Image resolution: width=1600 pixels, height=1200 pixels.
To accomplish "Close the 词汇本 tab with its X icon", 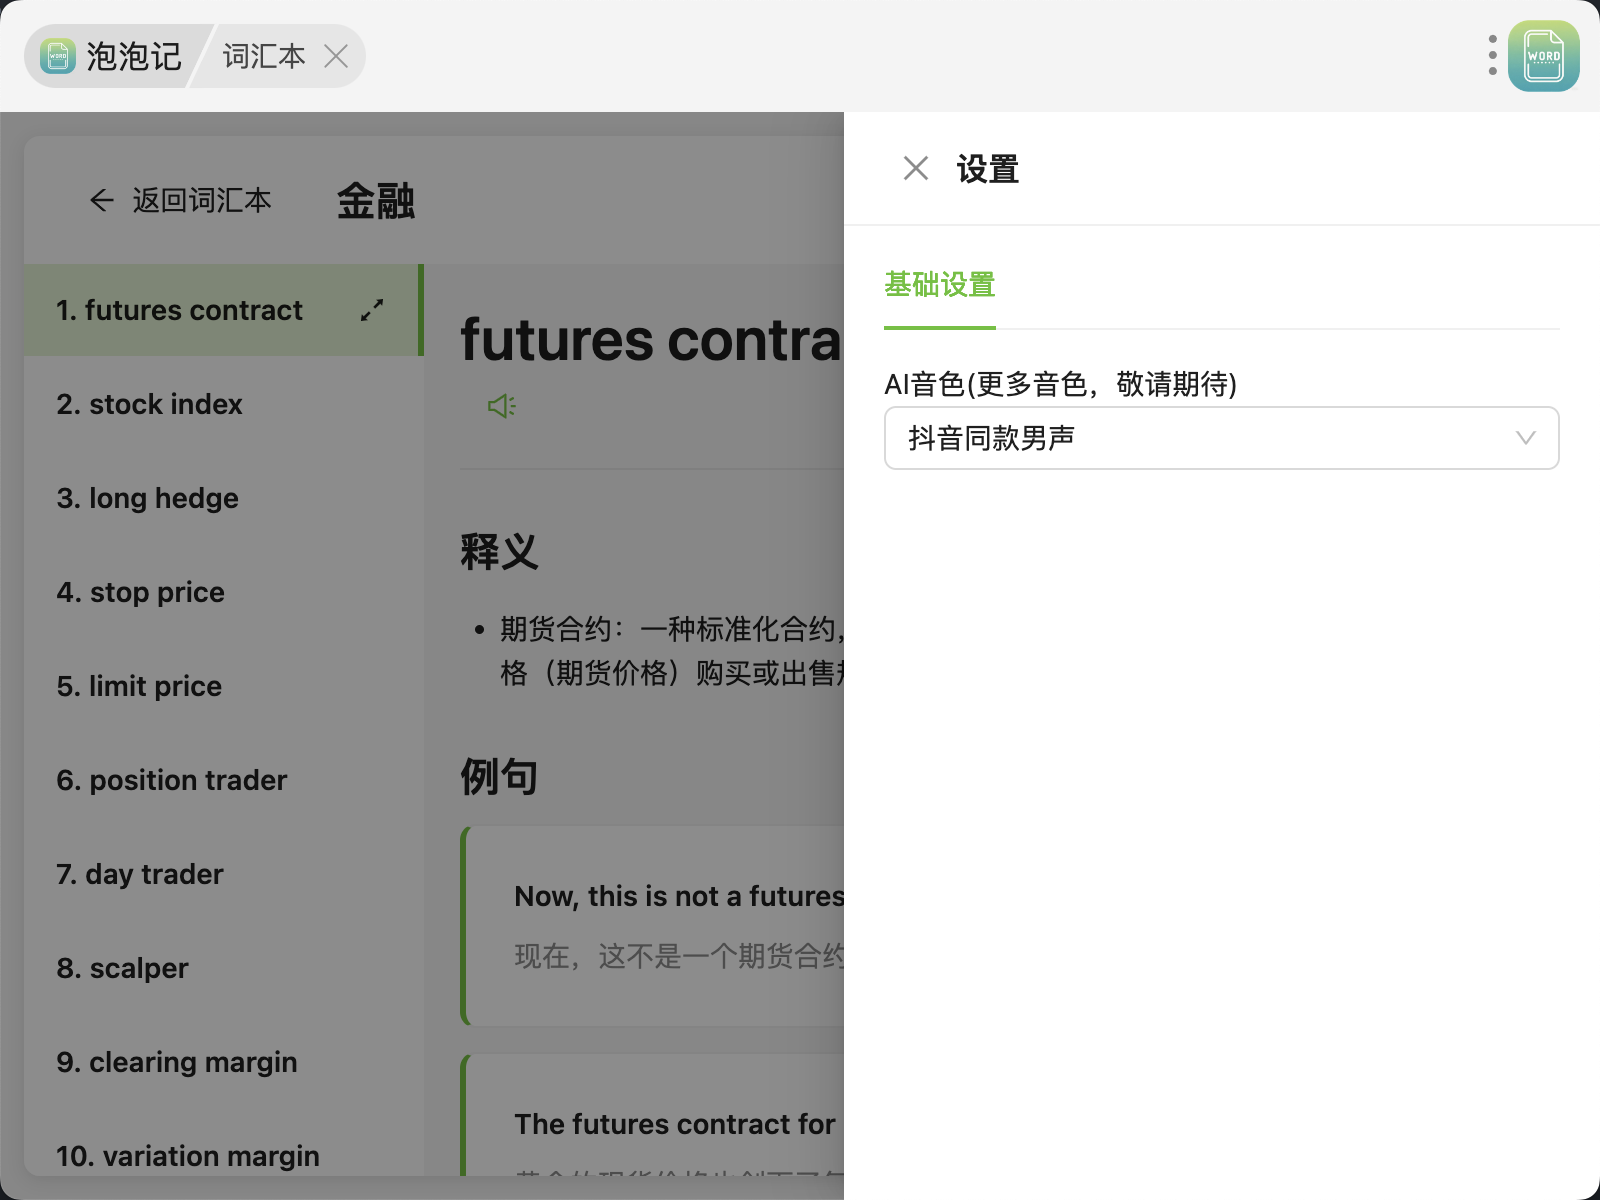I will point(336,56).
